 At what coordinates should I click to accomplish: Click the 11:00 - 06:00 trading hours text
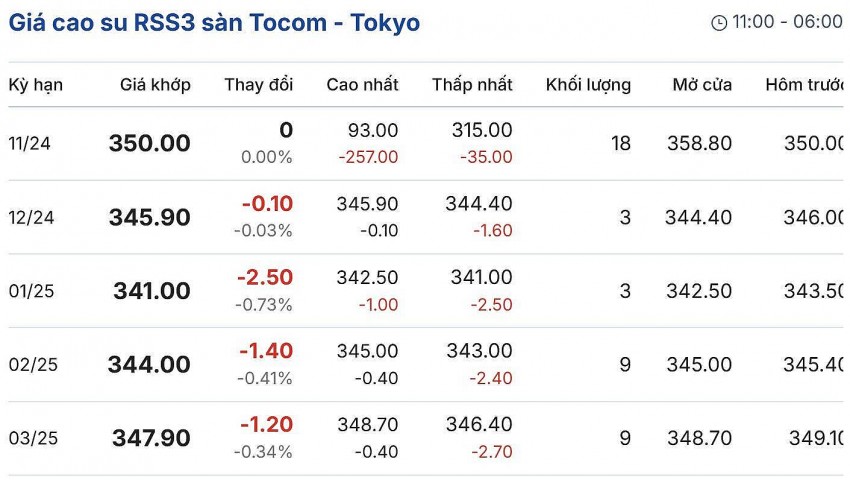tap(787, 23)
